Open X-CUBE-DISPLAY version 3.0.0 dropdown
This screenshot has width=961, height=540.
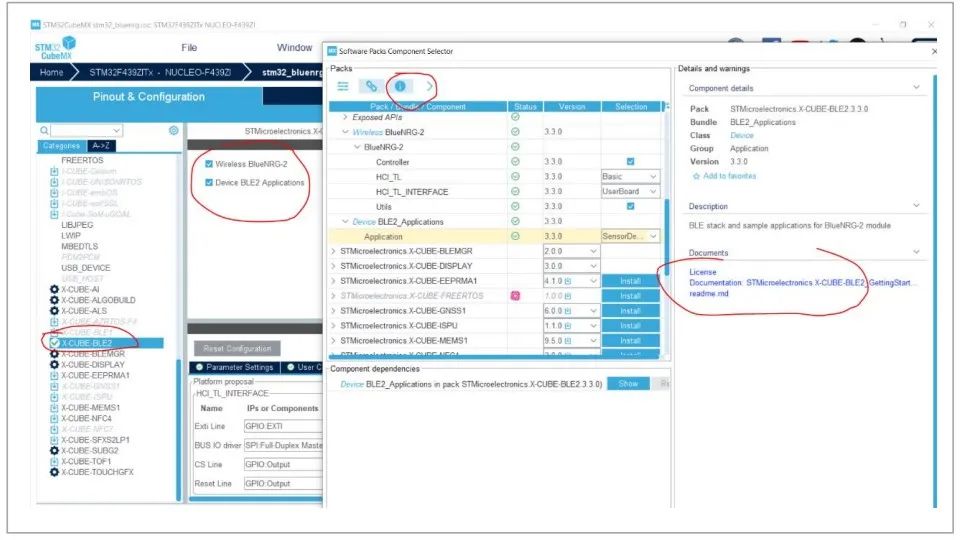coord(570,266)
